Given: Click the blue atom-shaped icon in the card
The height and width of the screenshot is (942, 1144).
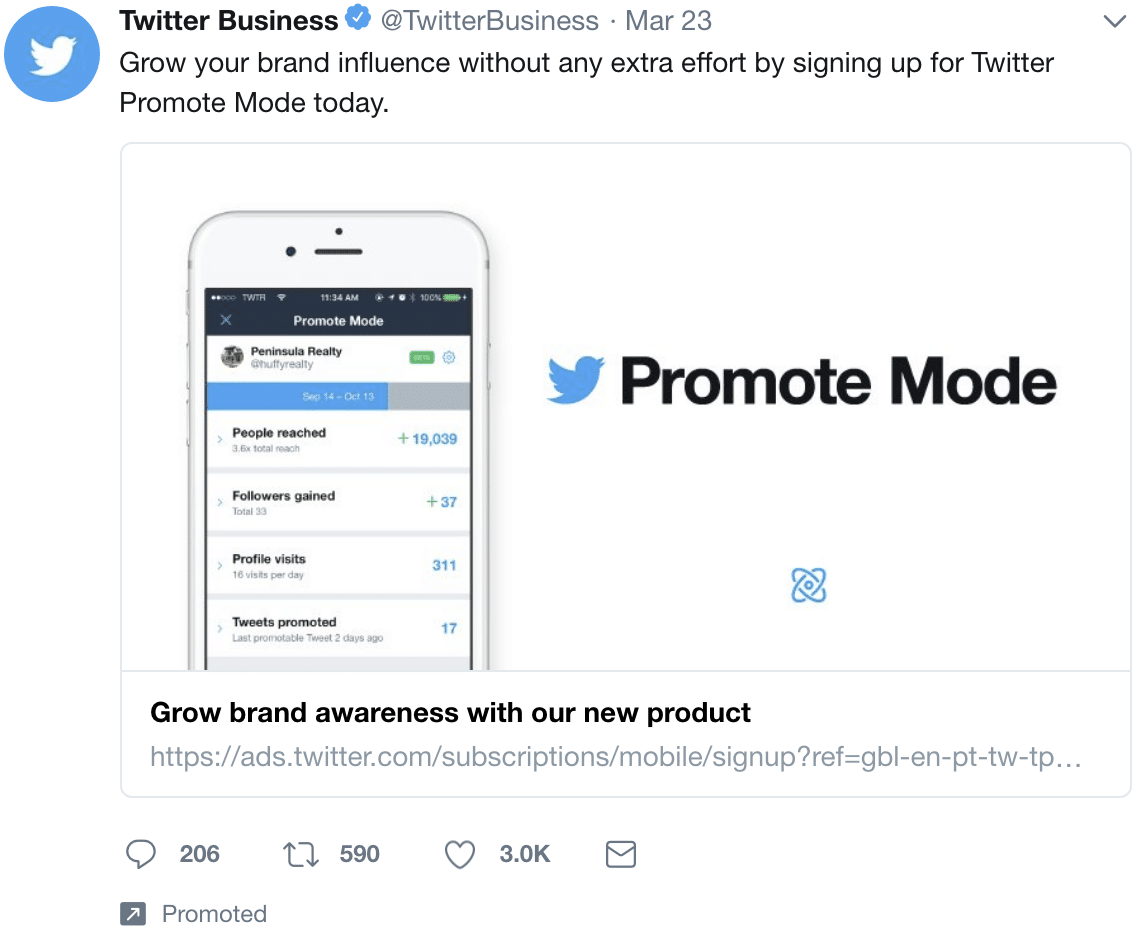Looking at the screenshot, I should [808, 585].
